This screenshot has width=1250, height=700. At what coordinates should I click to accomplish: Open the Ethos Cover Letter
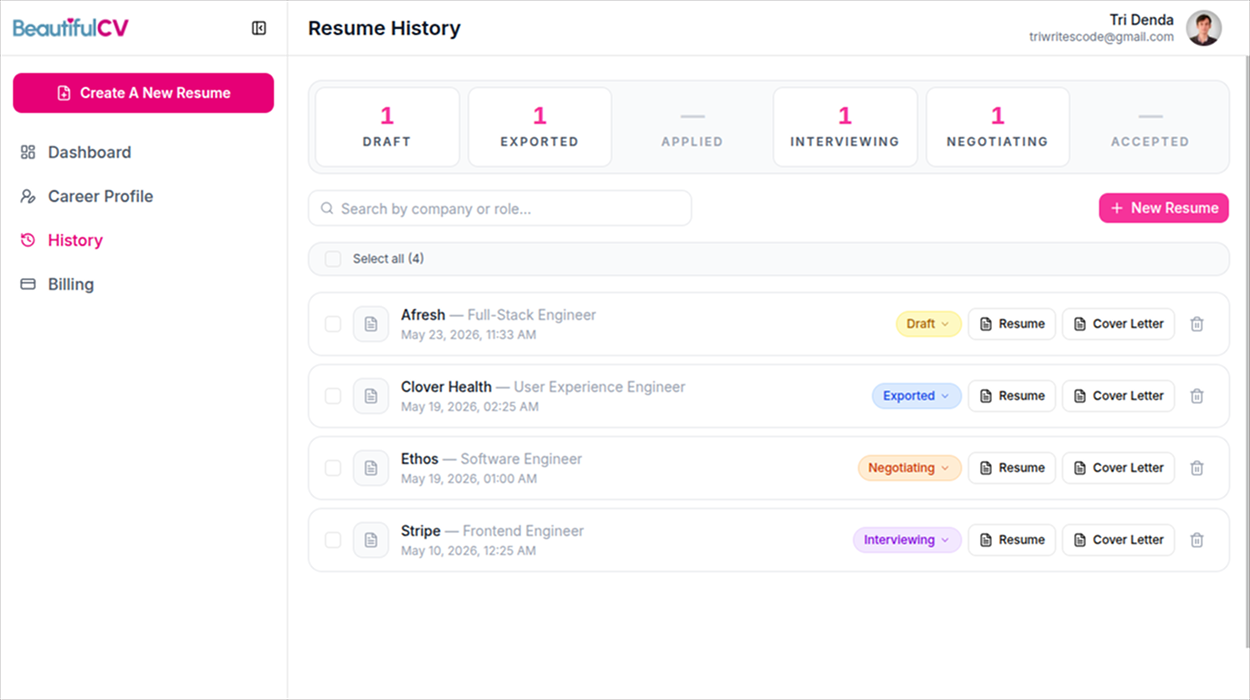tap(1118, 468)
